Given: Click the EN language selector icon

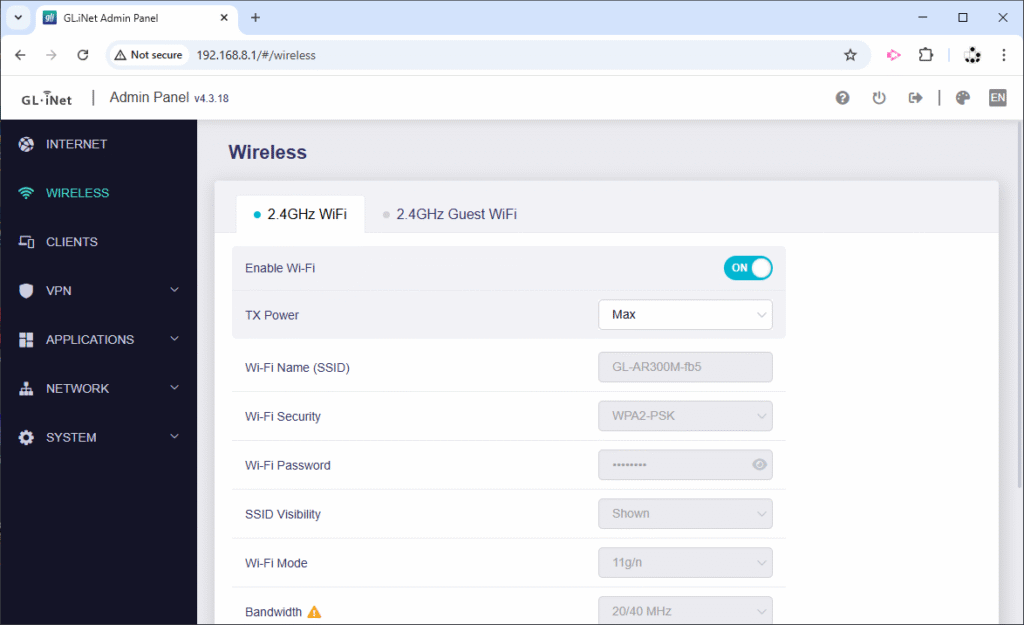Looking at the screenshot, I should click(997, 98).
